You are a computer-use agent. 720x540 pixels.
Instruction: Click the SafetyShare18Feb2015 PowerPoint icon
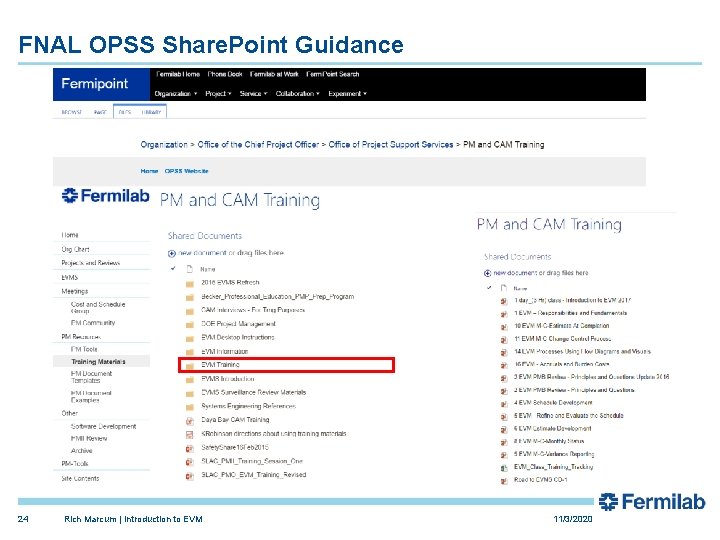click(x=190, y=448)
